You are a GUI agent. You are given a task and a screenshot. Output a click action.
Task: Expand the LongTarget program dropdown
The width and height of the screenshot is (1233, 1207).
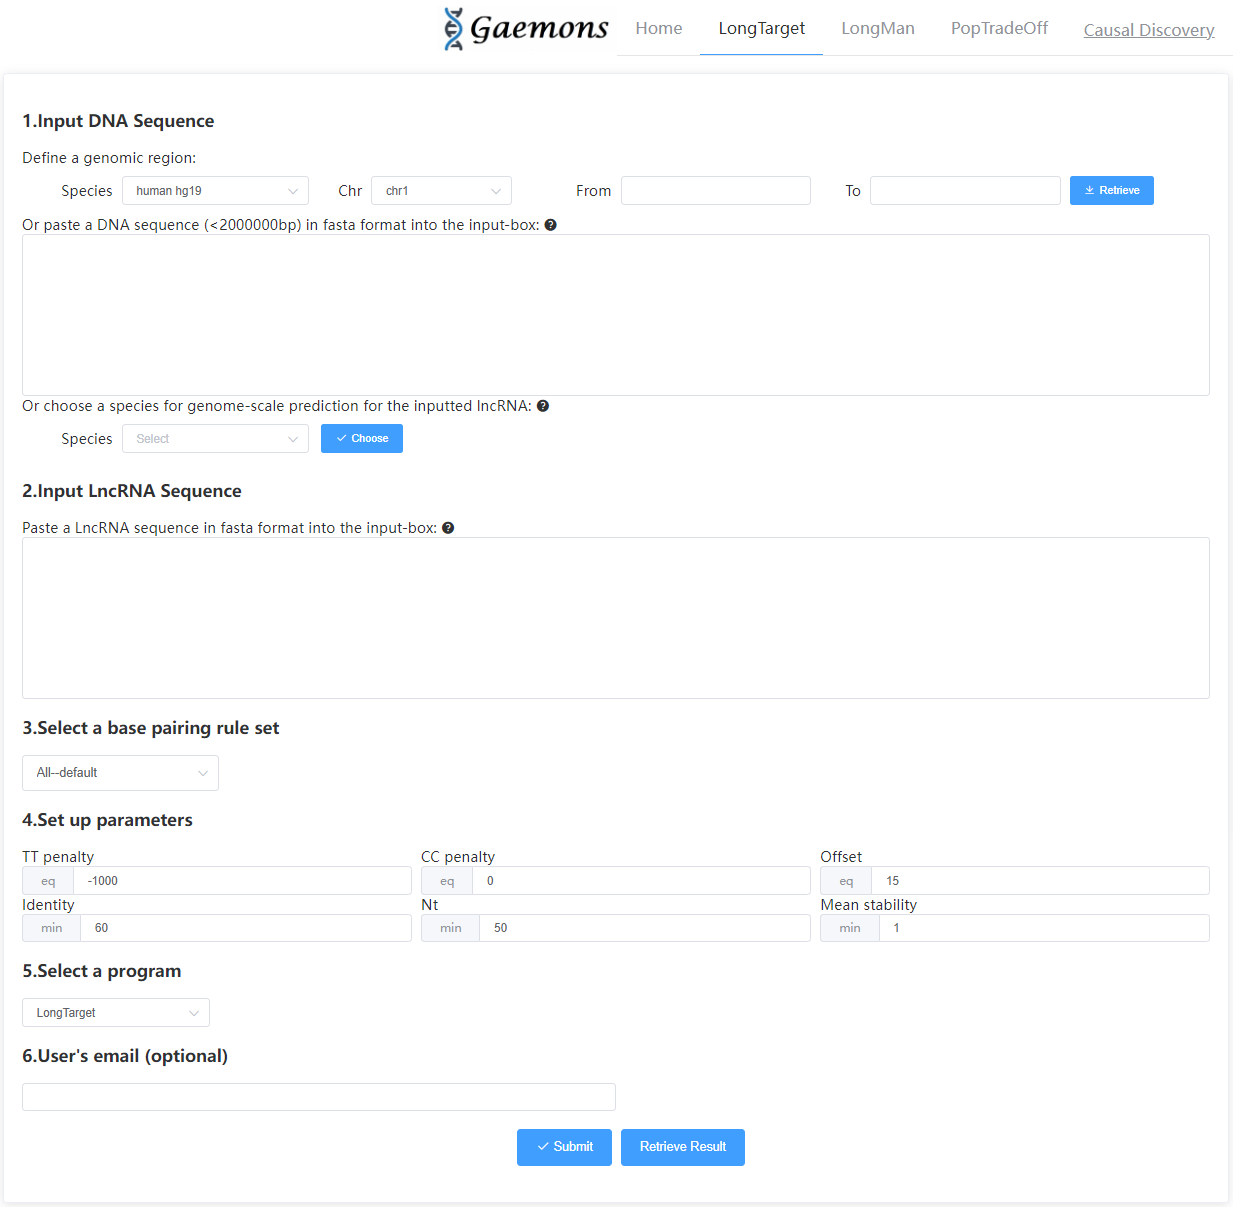click(x=116, y=1013)
